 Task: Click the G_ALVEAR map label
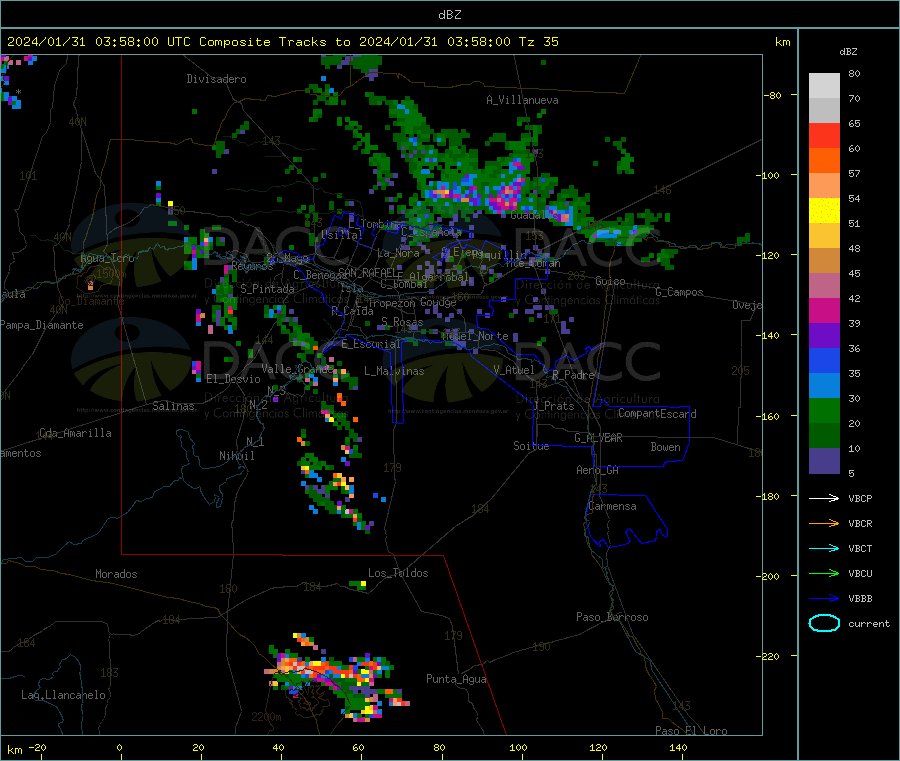coord(598,438)
